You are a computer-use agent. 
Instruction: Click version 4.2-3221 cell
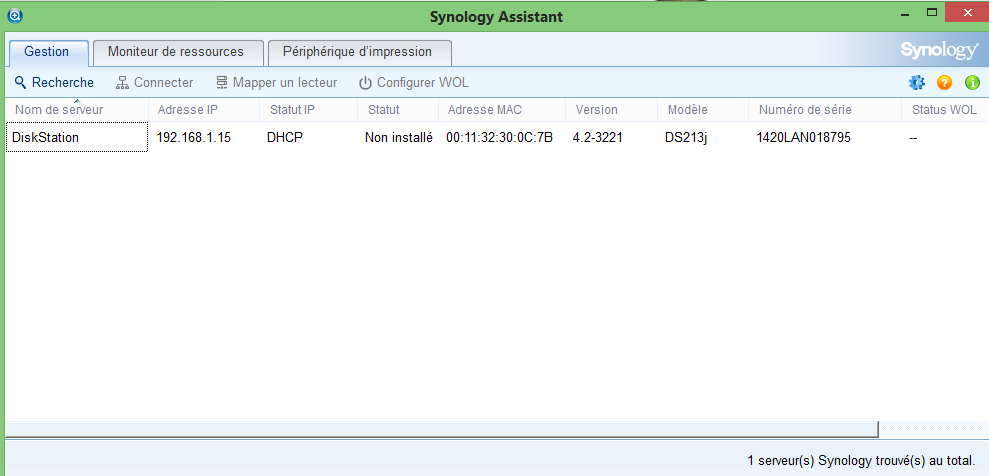597,137
